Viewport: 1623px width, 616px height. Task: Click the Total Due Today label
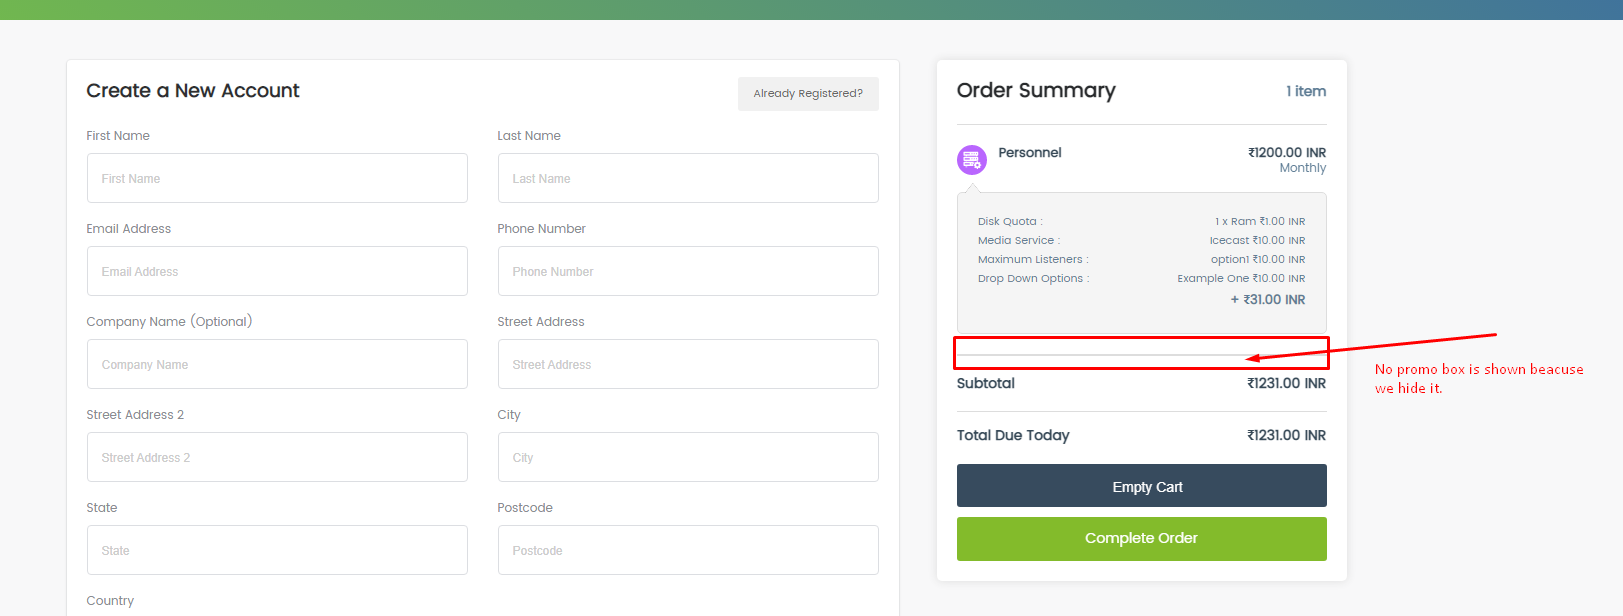click(x=1013, y=435)
